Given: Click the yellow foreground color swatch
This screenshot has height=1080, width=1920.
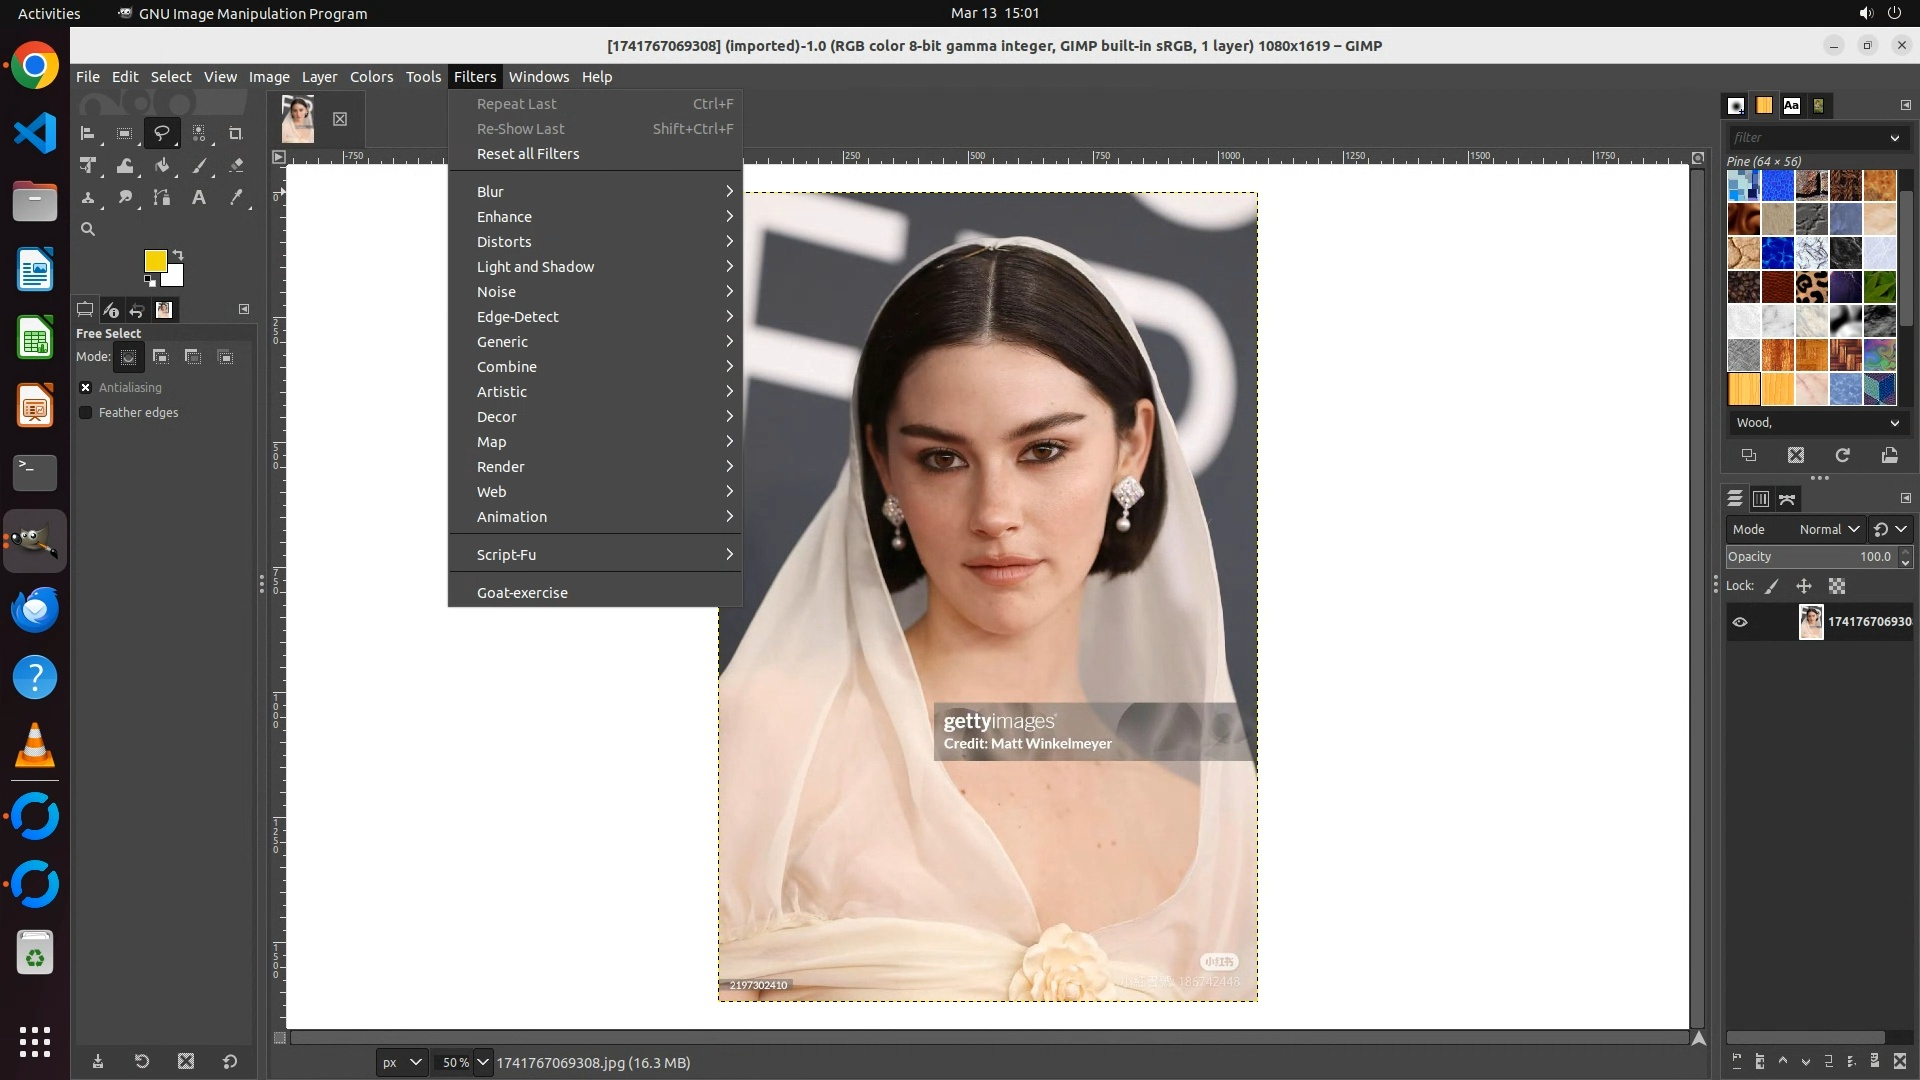Looking at the screenshot, I should click(x=155, y=261).
